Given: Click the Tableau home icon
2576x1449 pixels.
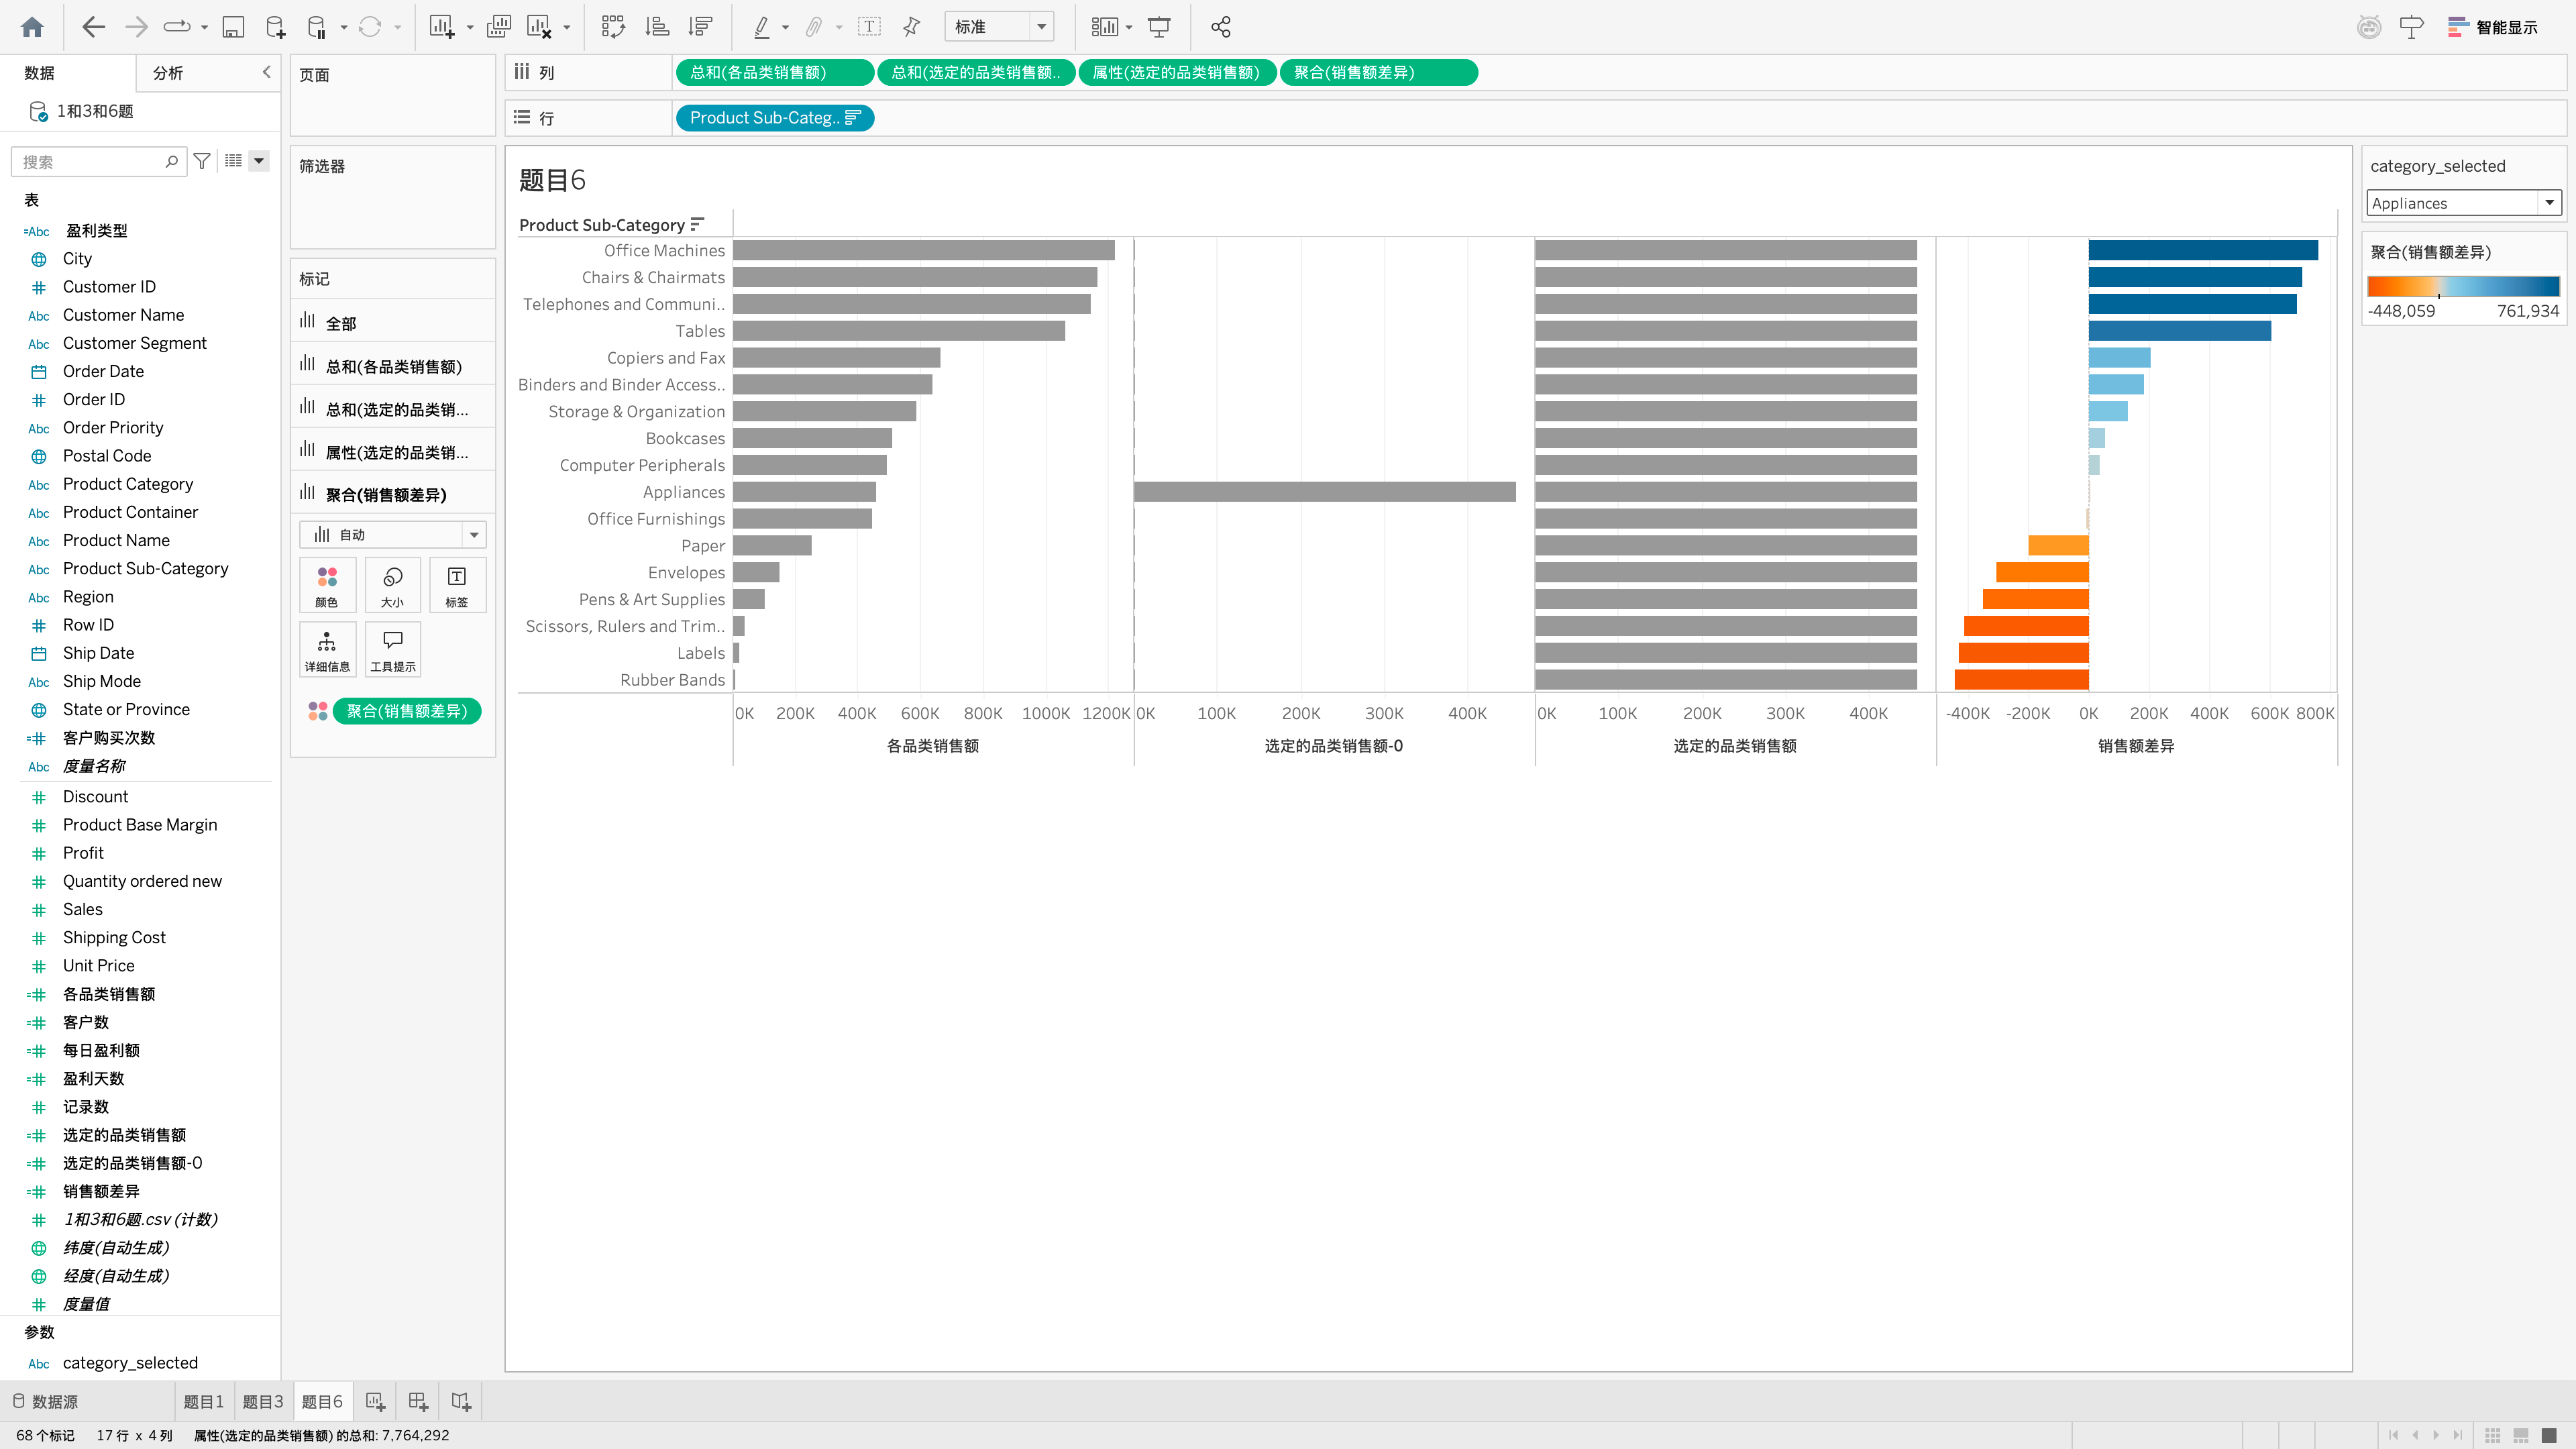Looking at the screenshot, I should [x=32, y=27].
